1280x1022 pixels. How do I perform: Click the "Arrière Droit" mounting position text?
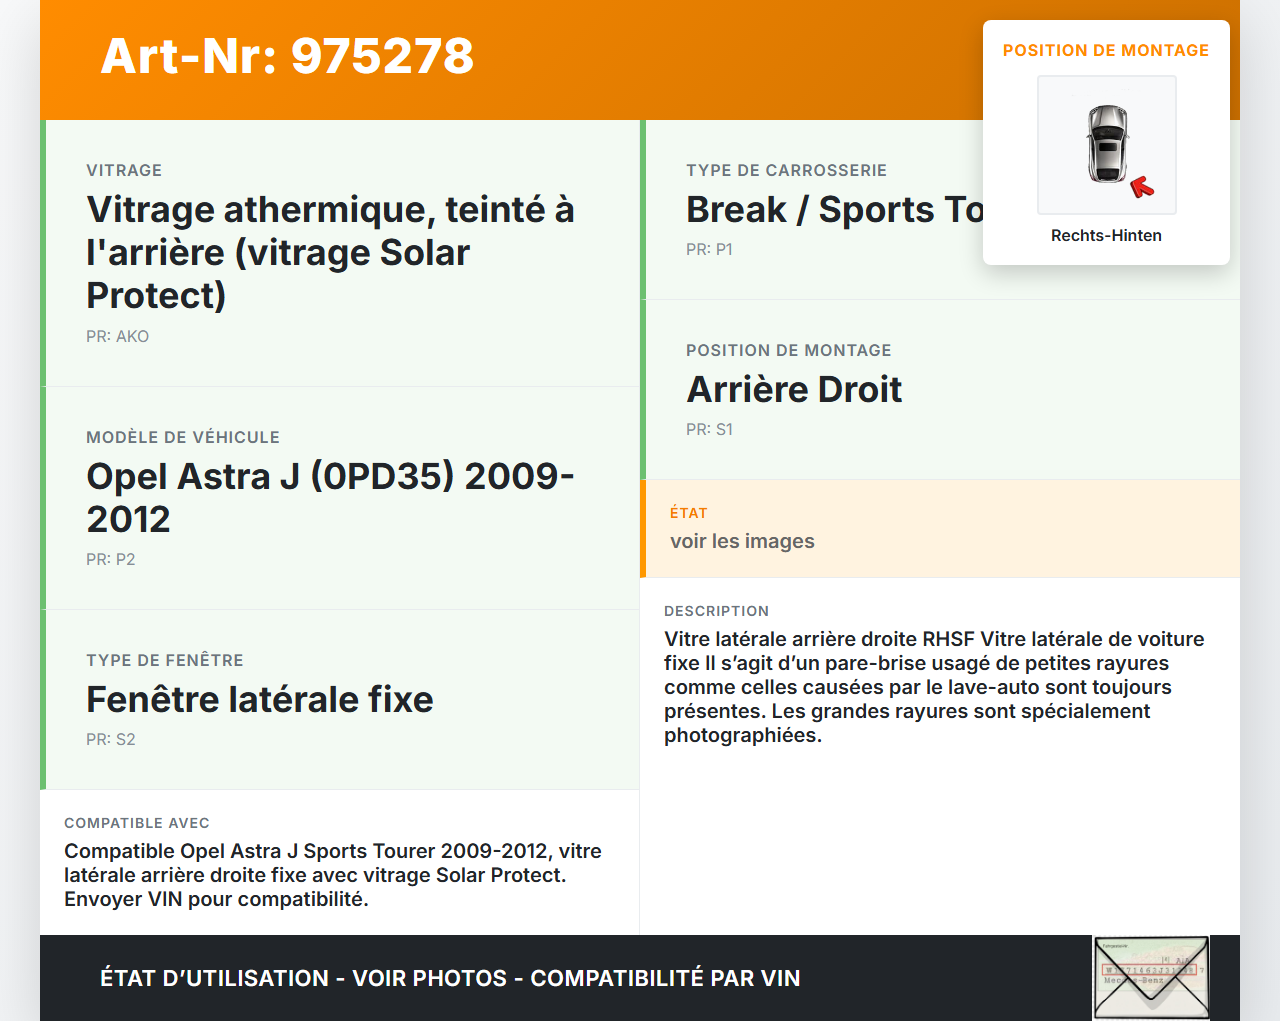point(793,389)
